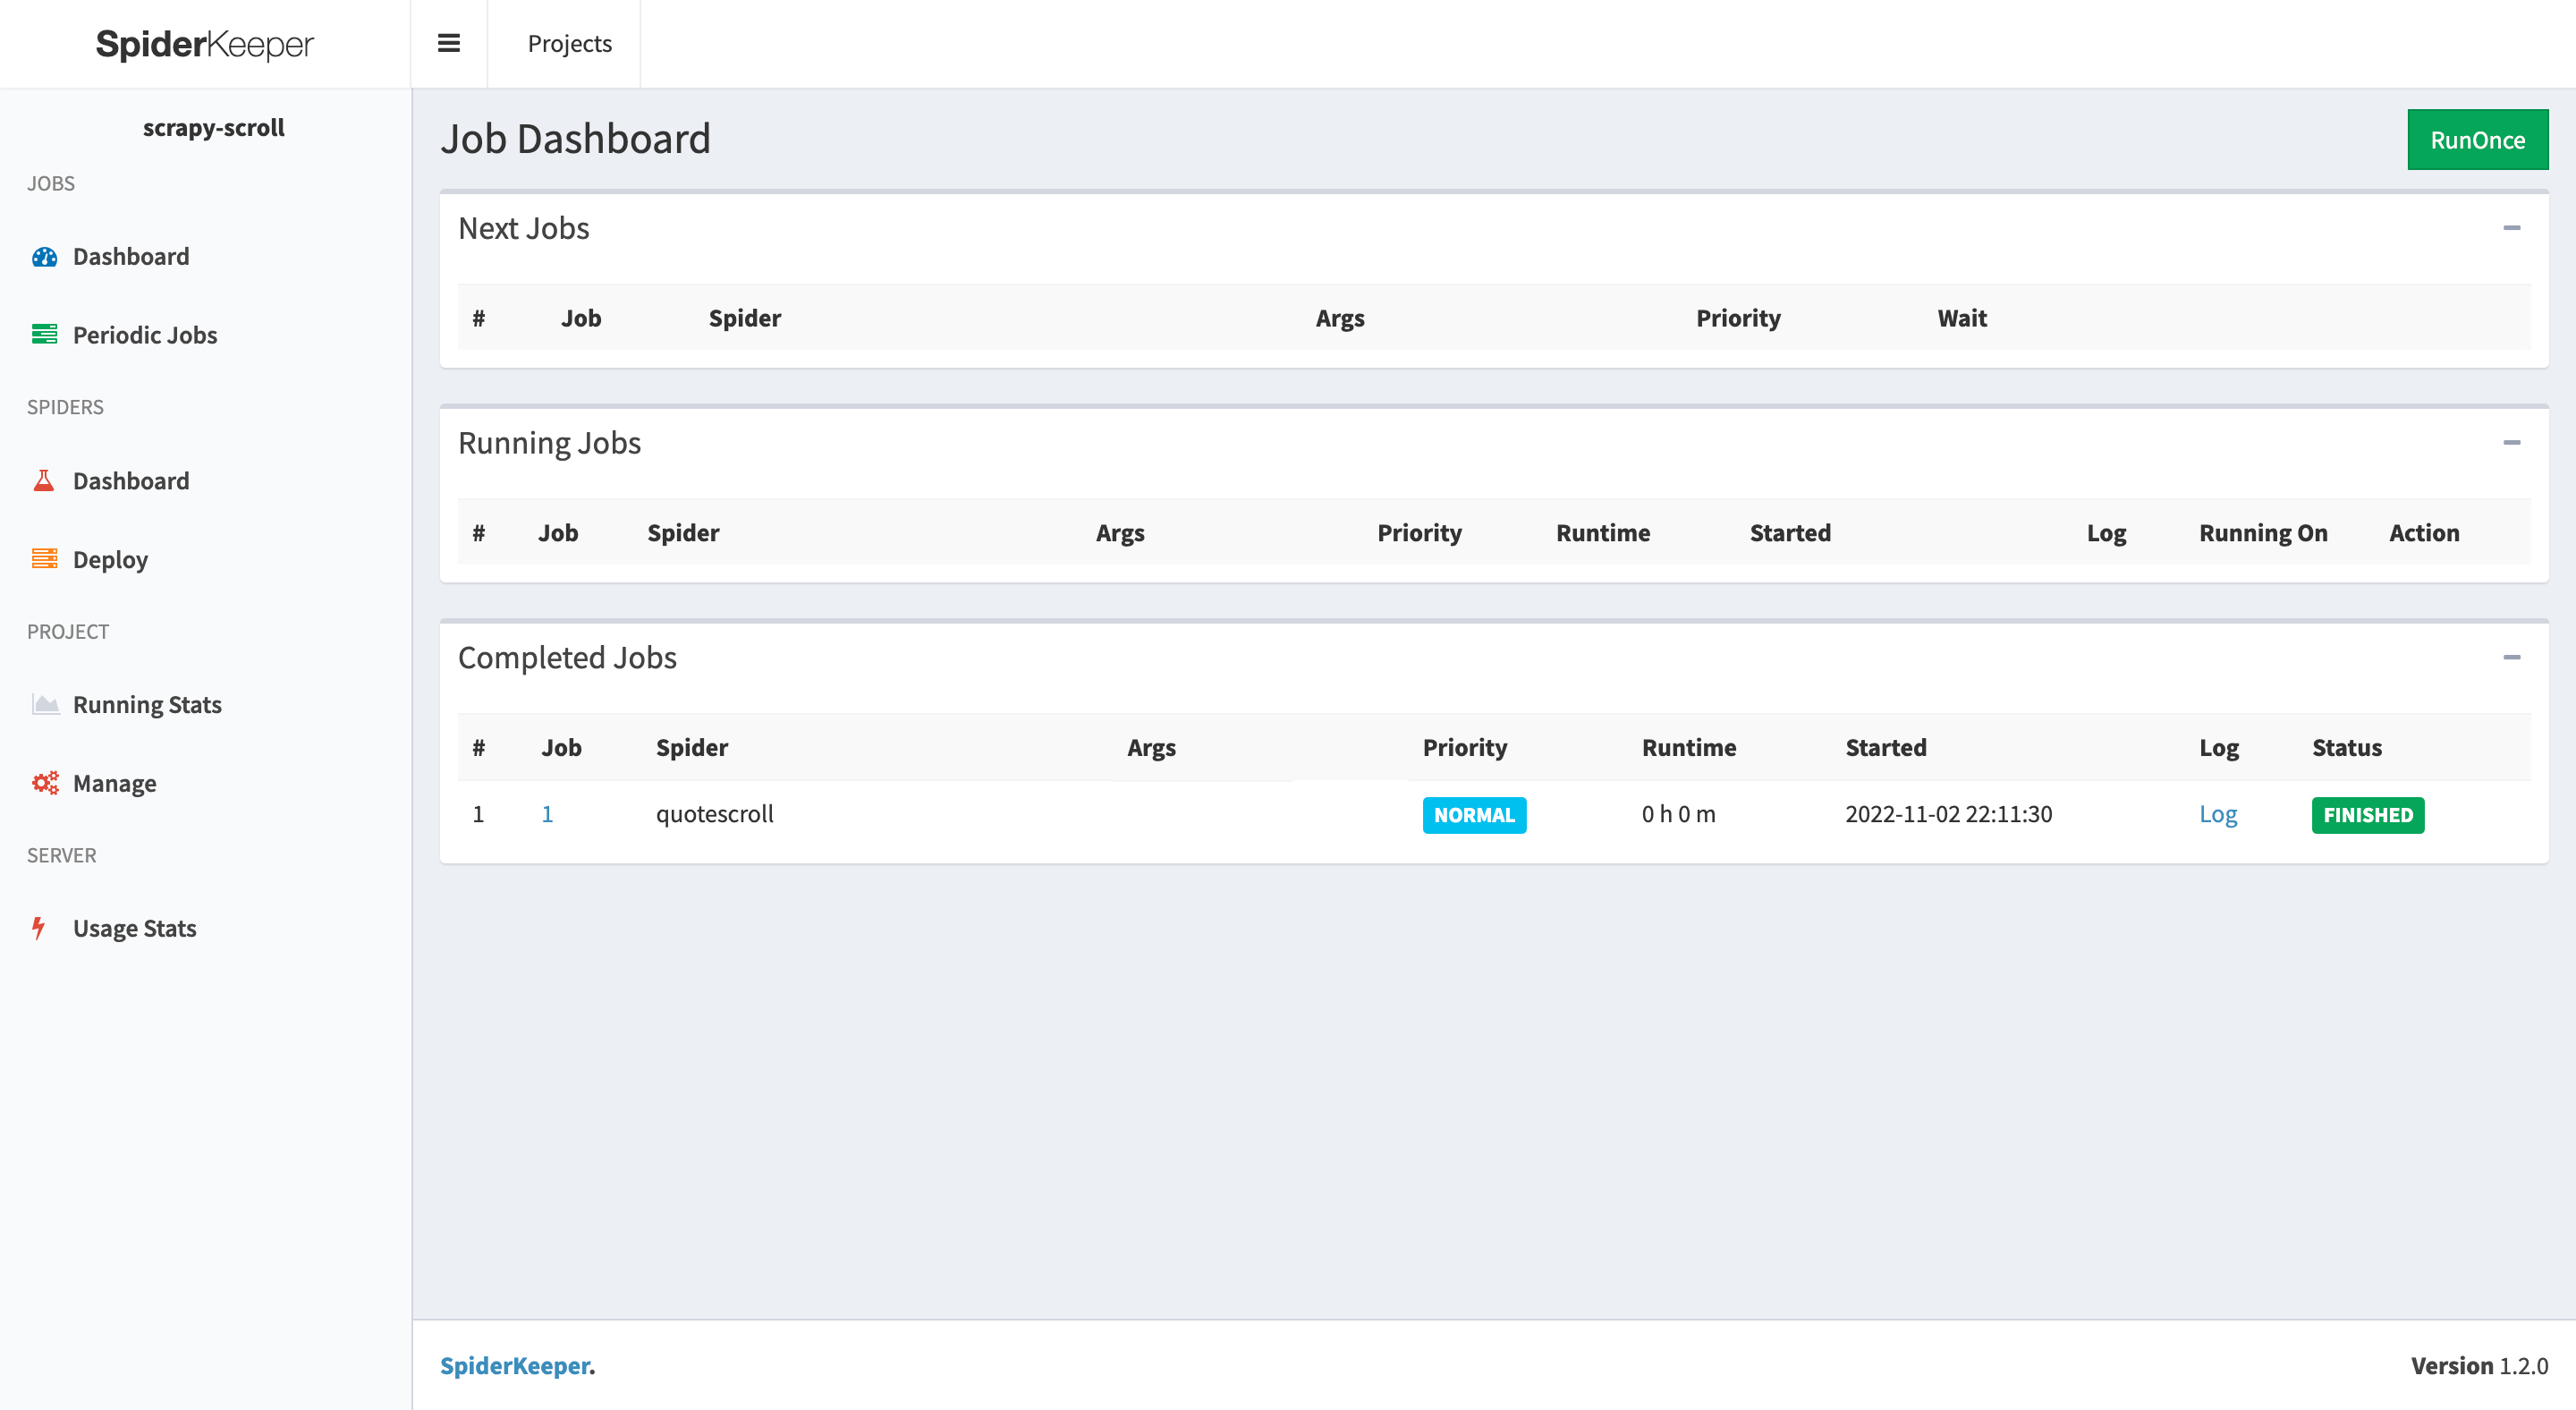Open Dashboard under the Spiders section
The width and height of the screenshot is (2576, 1410).
pyautogui.click(x=131, y=481)
